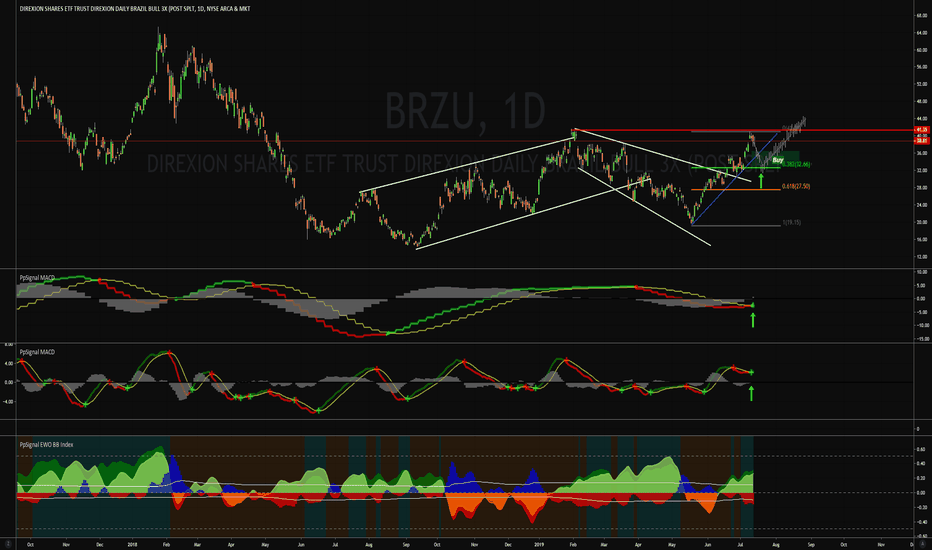The height and width of the screenshot is (550, 932).
Task: Click the red 38.81 price label
Action: click(x=922, y=141)
